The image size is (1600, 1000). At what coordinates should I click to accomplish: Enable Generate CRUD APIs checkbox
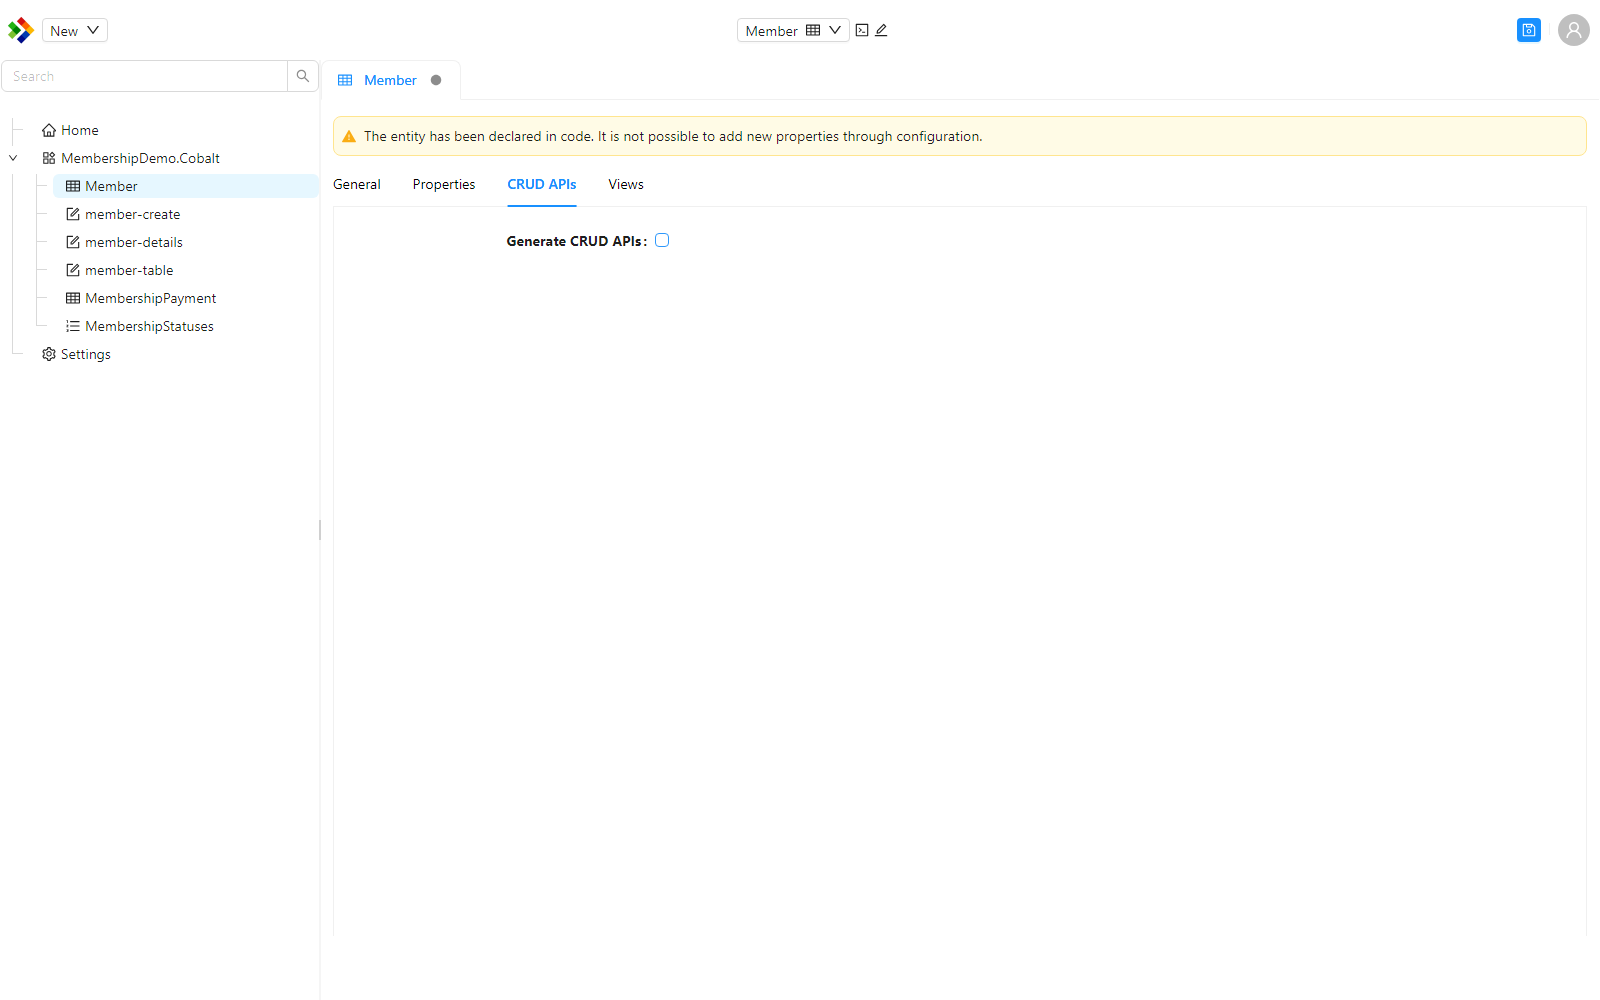[x=662, y=240]
